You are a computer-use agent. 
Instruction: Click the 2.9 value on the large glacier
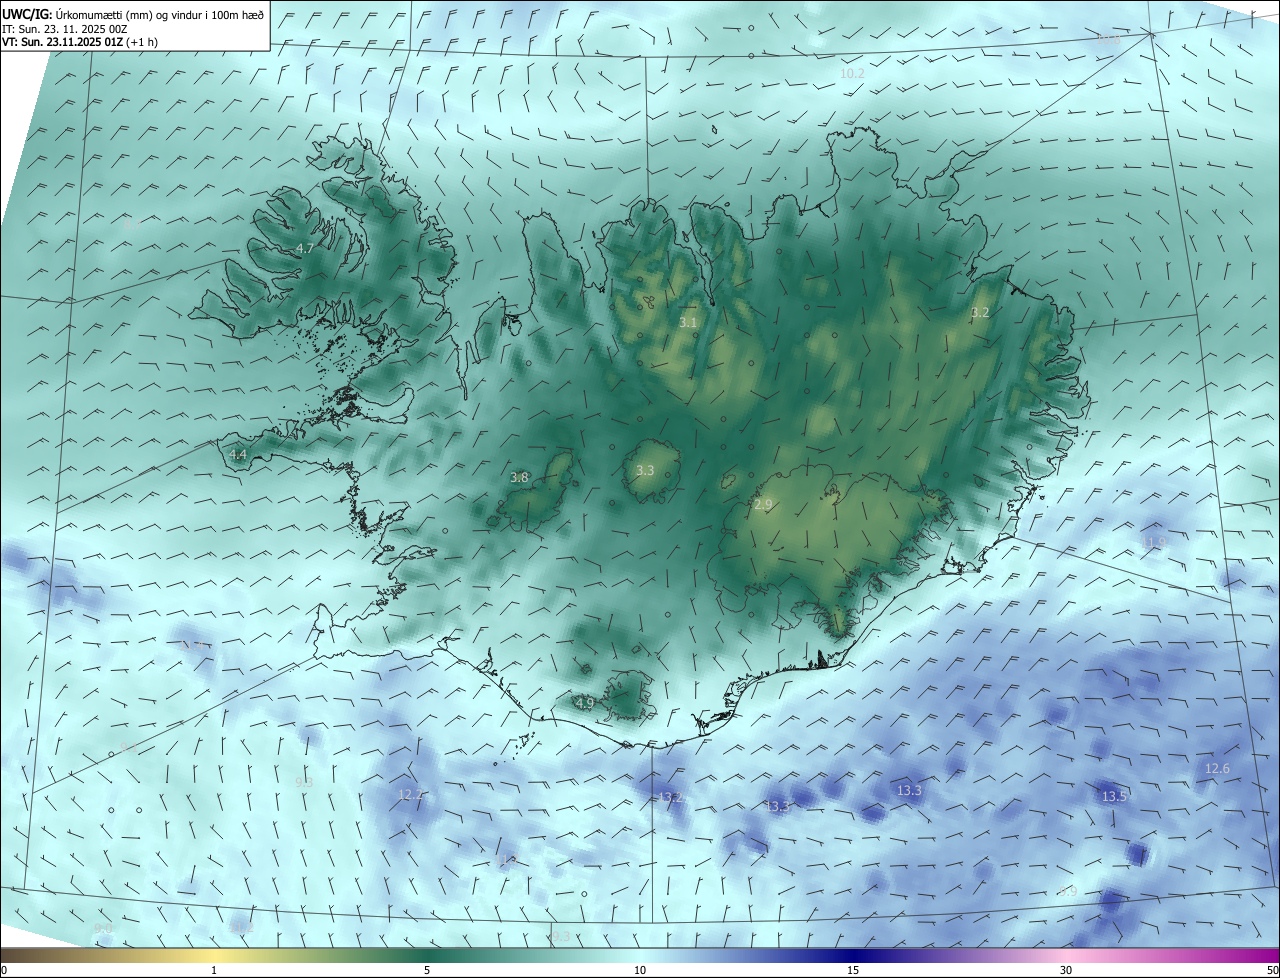point(763,505)
